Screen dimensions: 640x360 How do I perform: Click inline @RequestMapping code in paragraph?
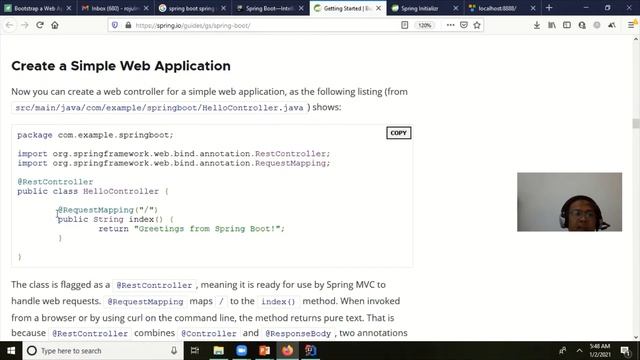click(x=145, y=302)
